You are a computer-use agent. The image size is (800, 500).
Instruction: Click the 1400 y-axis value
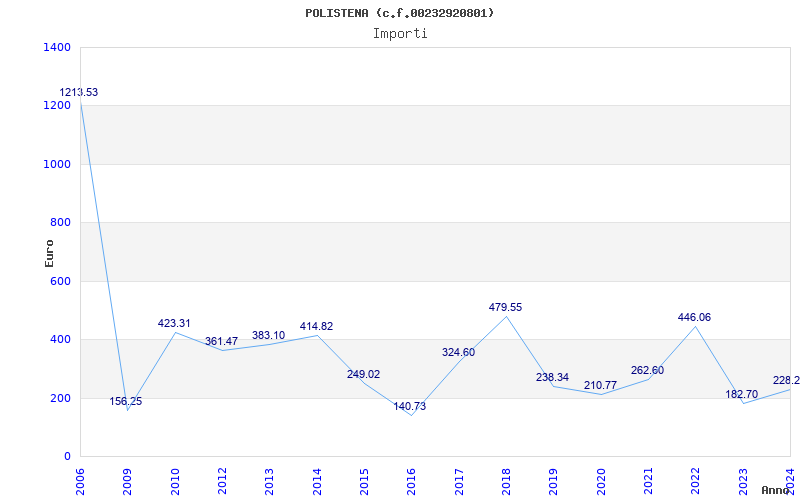57,48
